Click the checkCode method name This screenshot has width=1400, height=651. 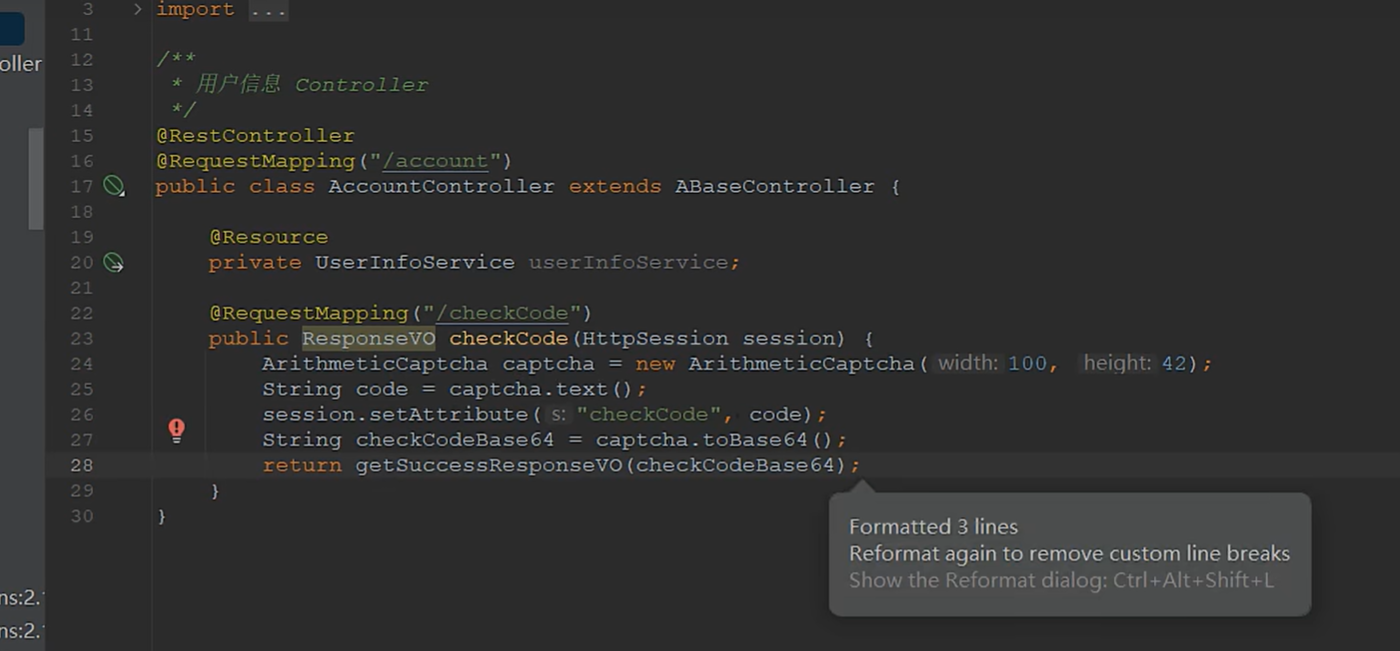point(508,339)
